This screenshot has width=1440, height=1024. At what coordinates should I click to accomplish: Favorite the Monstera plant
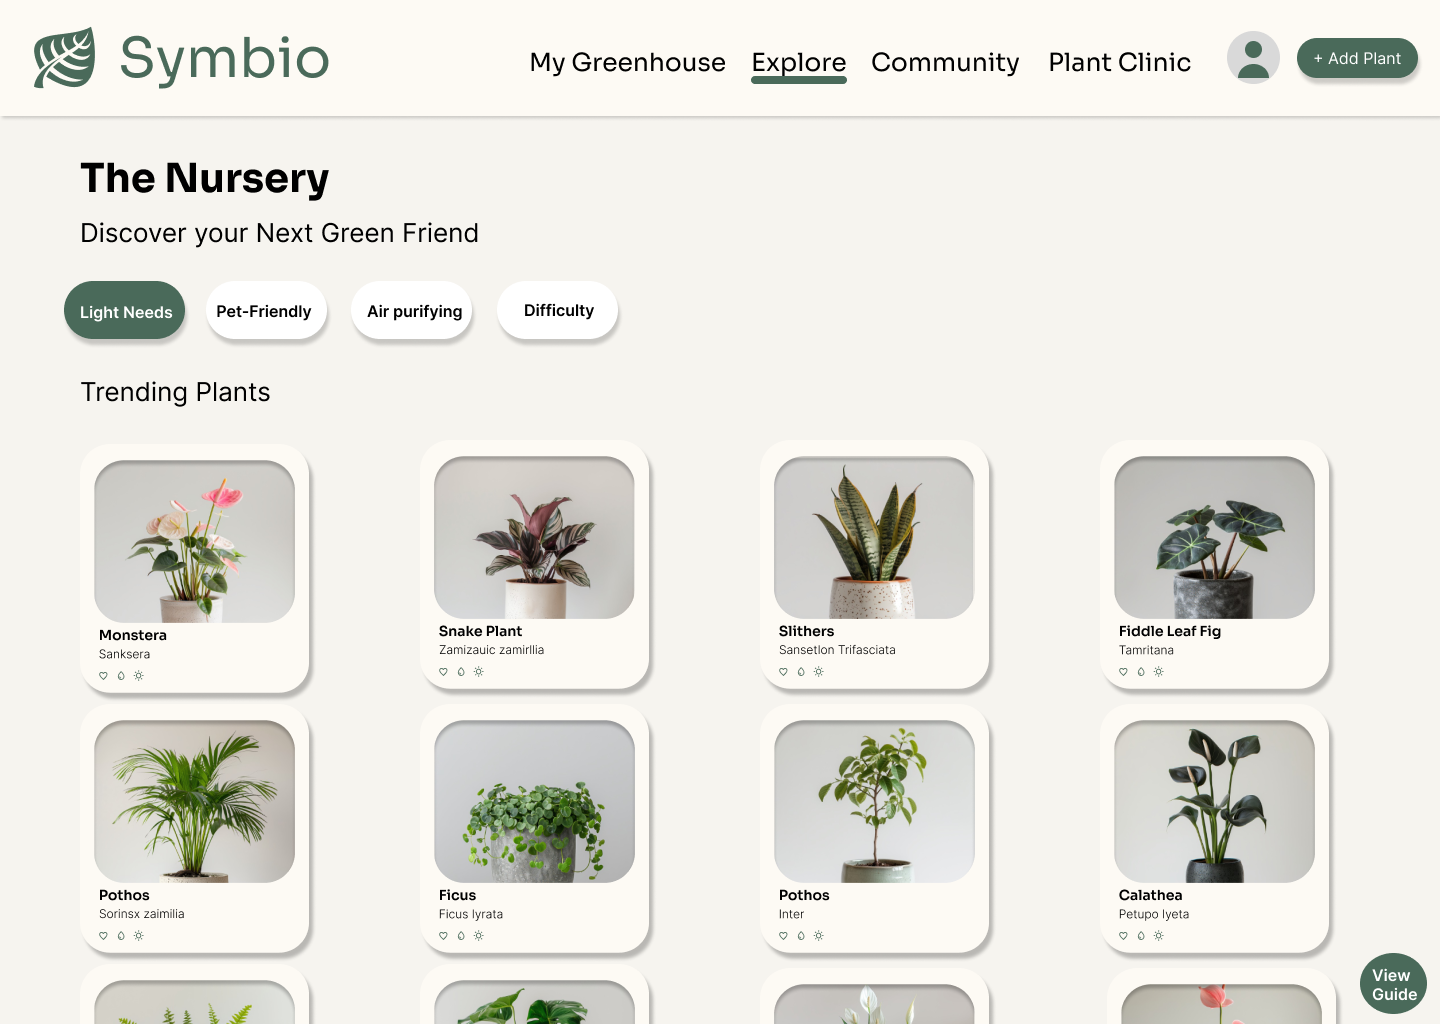click(103, 676)
